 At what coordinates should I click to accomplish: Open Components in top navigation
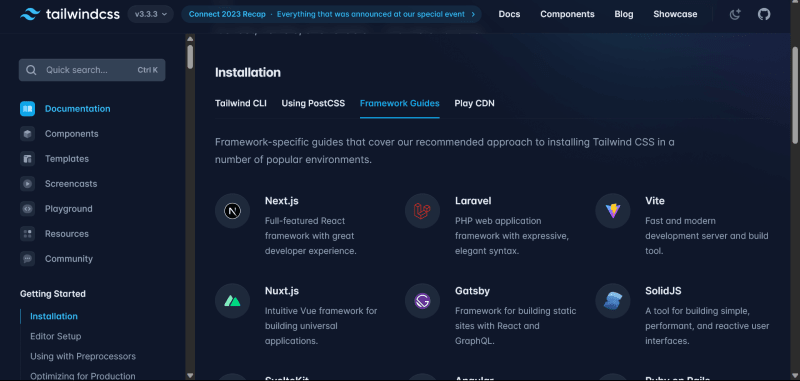click(x=567, y=14)
